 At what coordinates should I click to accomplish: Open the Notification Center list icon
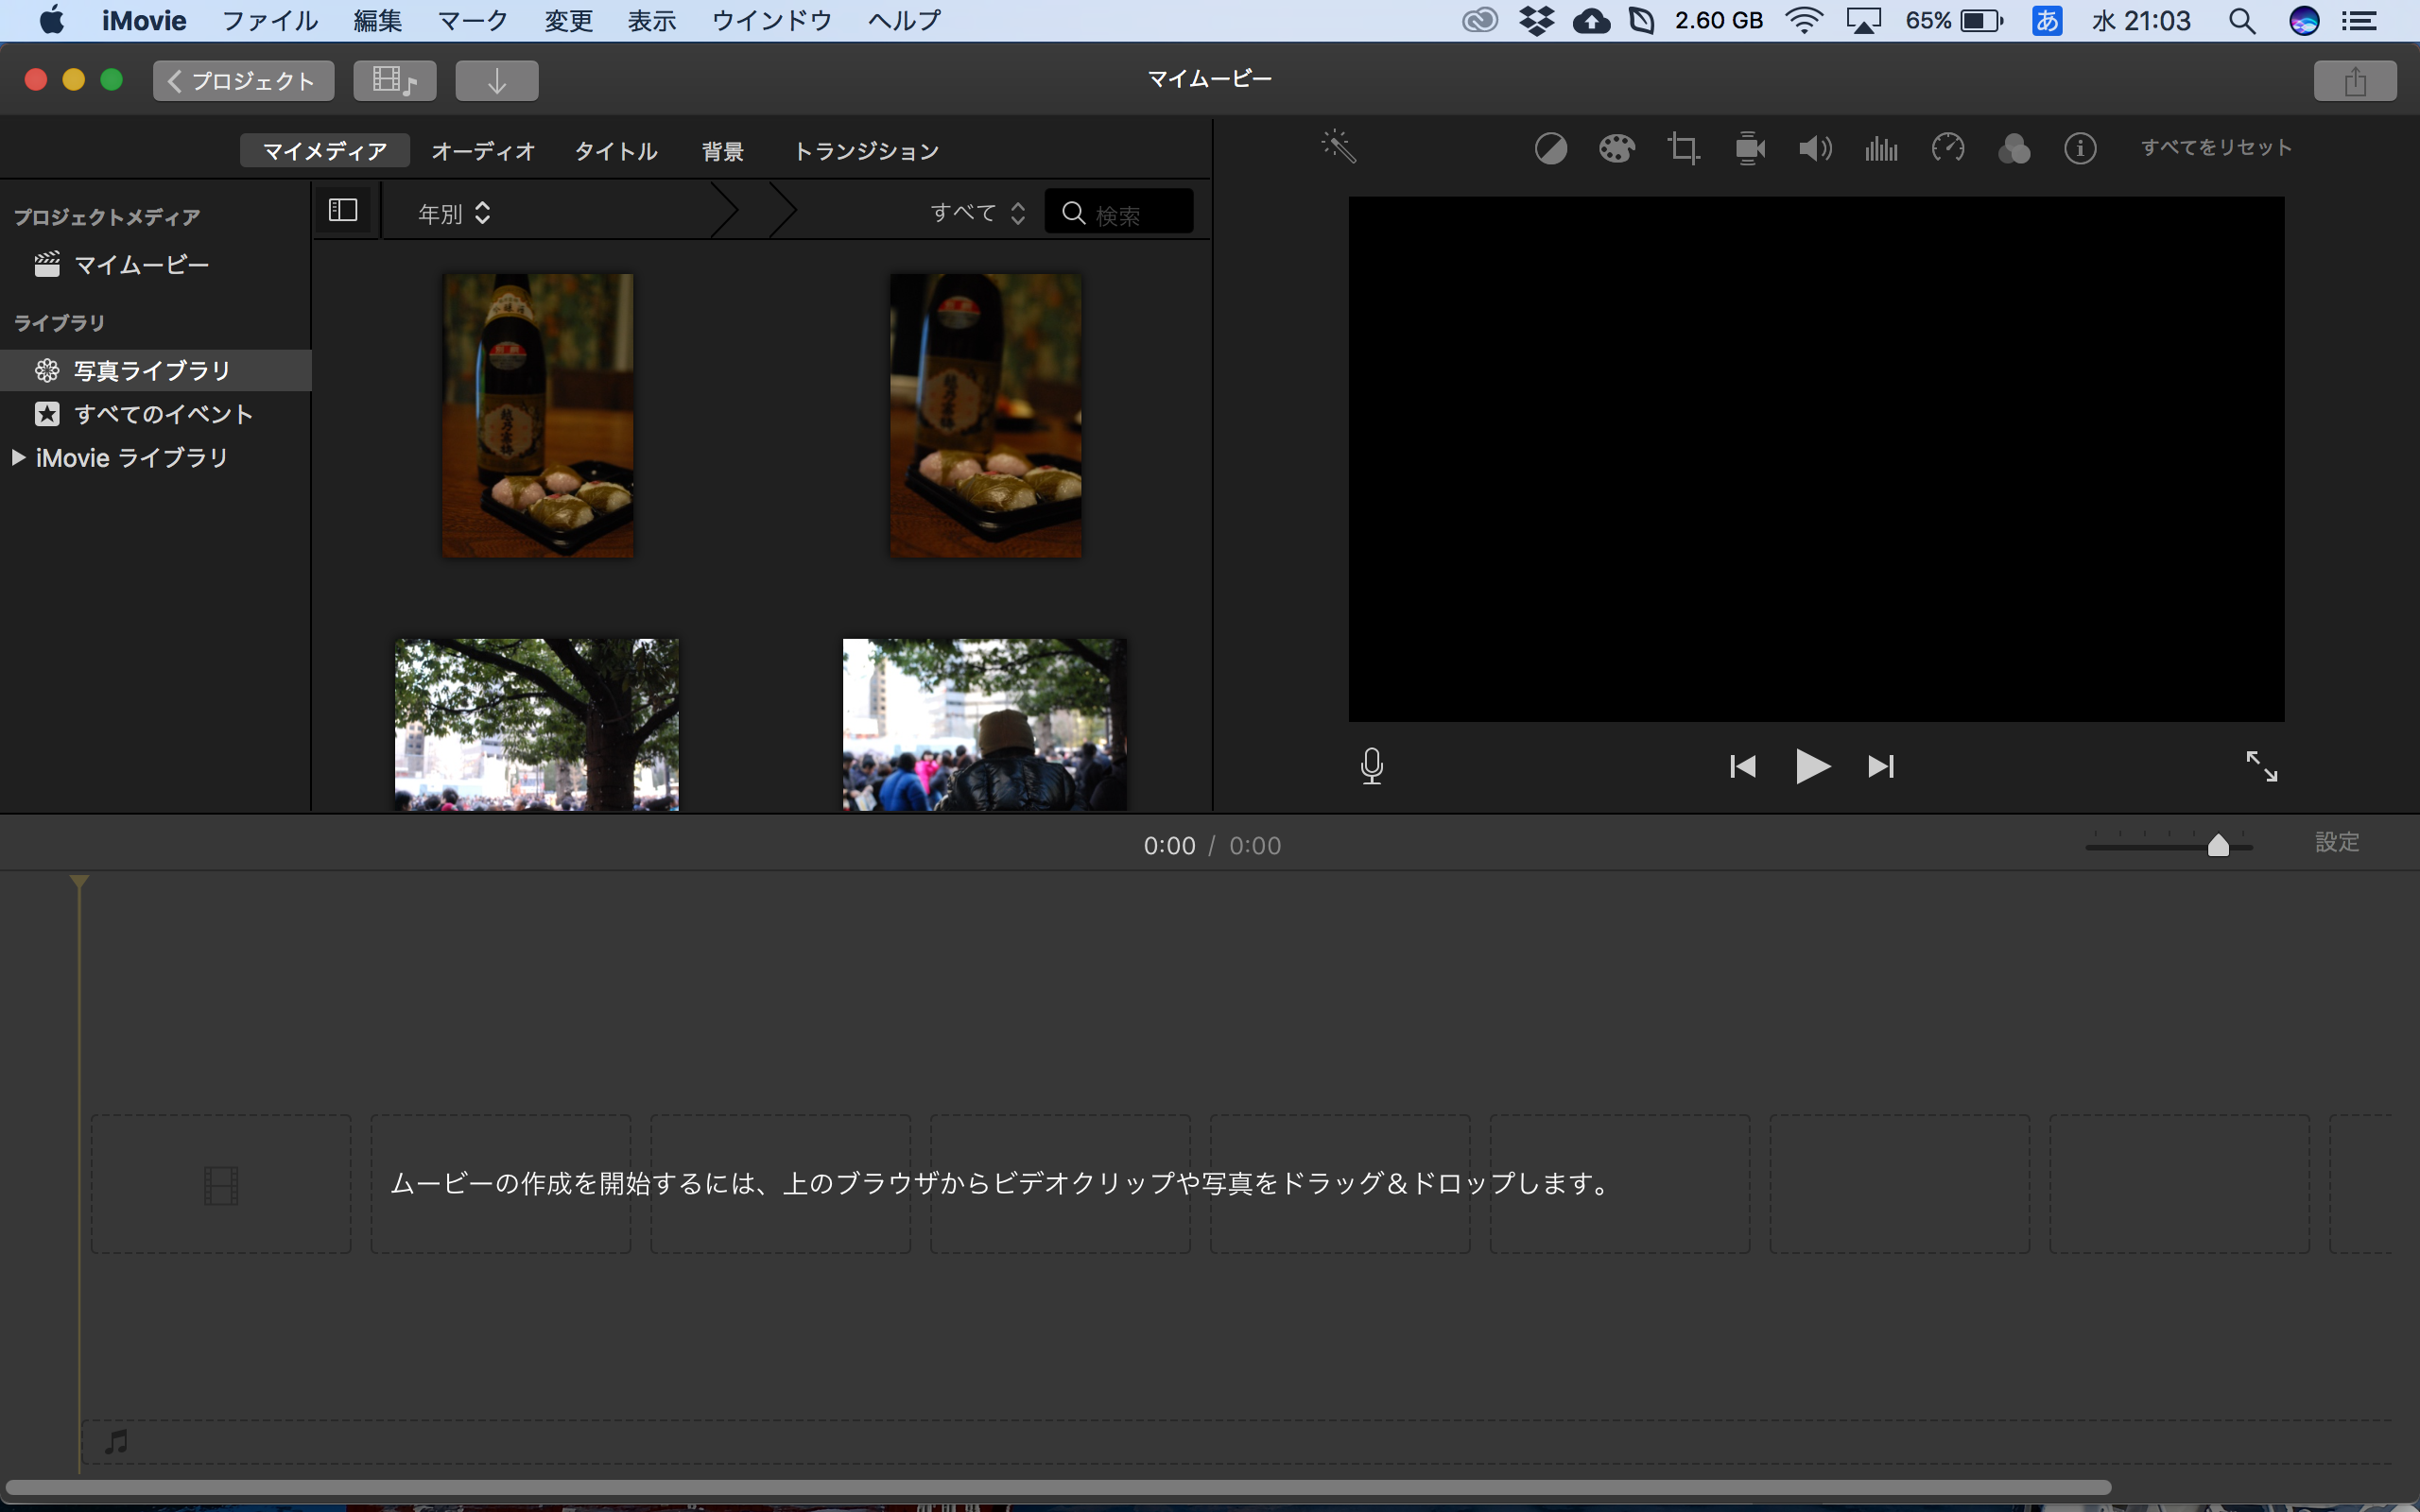click(x=2360, y=20)
